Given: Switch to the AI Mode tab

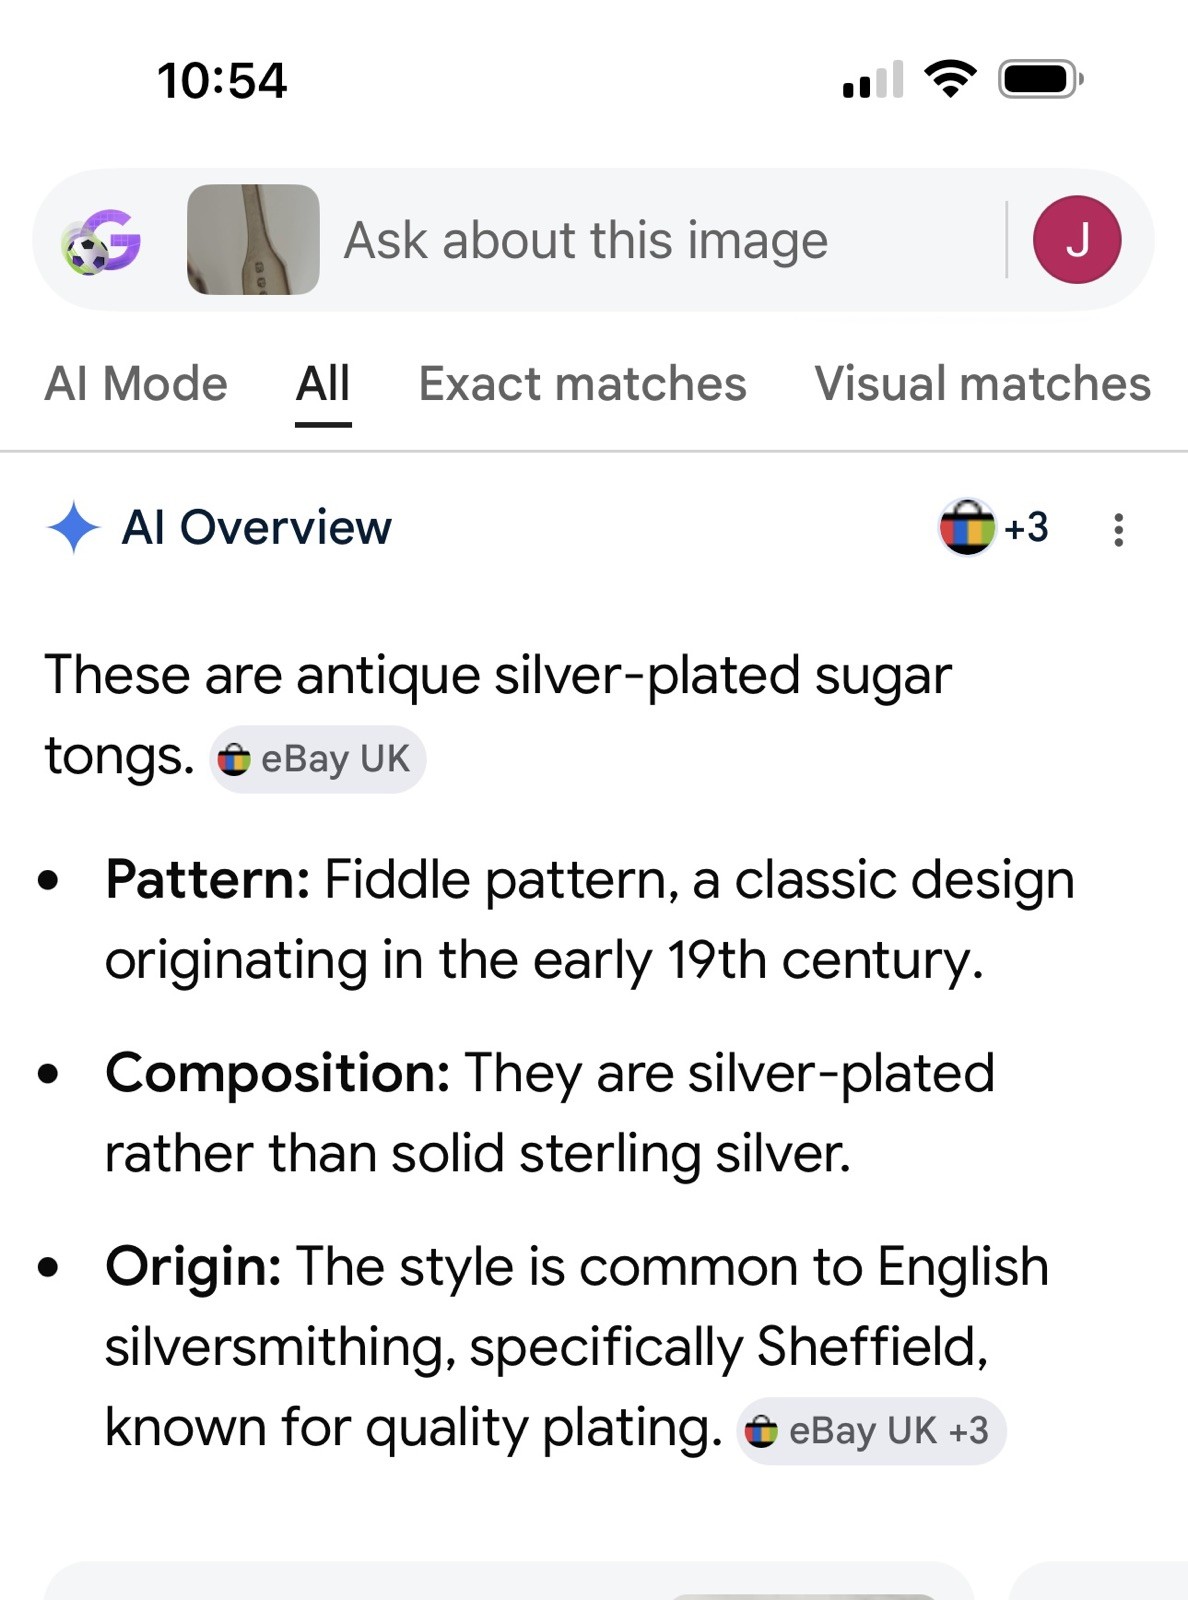Looking at the screenshot, I should click(x=136, y=384).
